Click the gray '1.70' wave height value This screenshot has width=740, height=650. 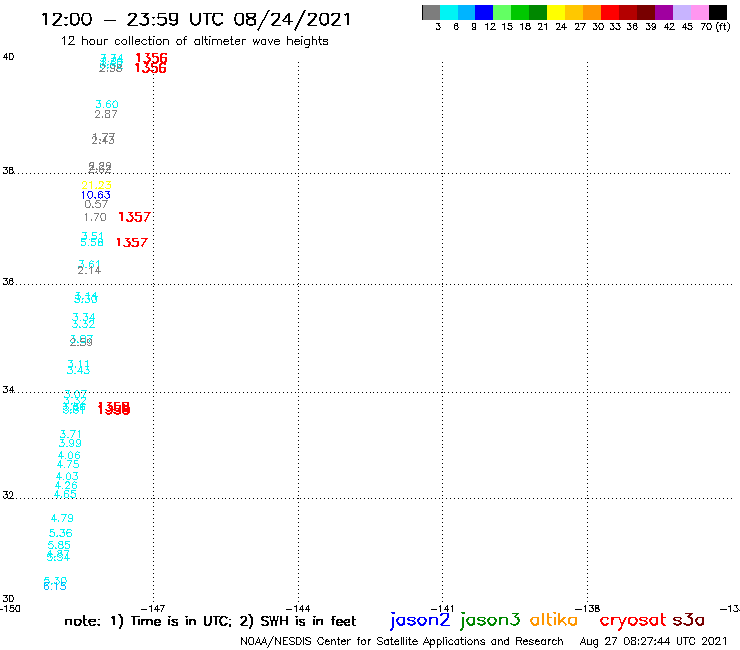click(x=95, y=217)
